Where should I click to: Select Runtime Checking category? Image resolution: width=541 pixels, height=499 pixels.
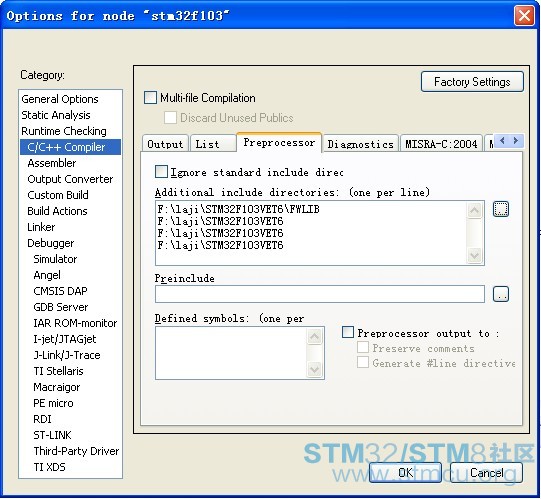click(70, 131)
